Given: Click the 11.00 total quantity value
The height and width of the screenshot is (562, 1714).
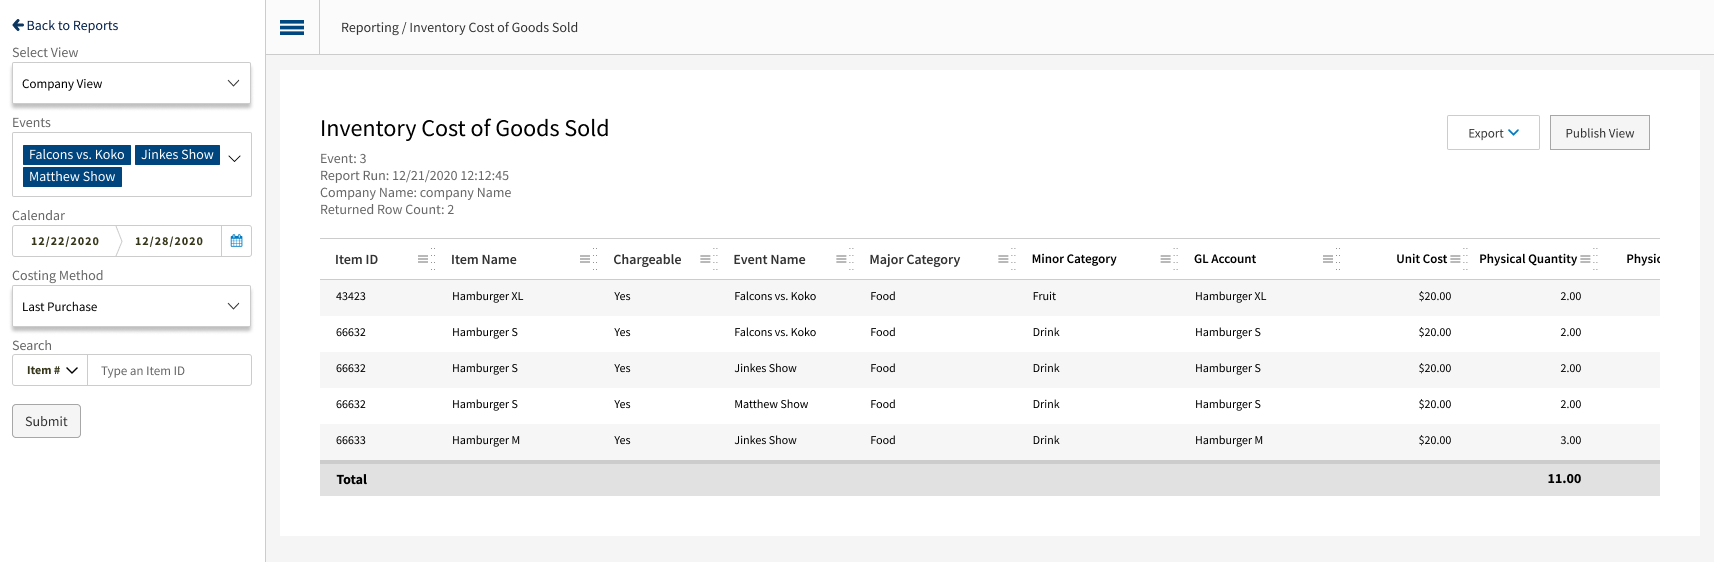Looking at the screenshot, I should pos(1564,479).
